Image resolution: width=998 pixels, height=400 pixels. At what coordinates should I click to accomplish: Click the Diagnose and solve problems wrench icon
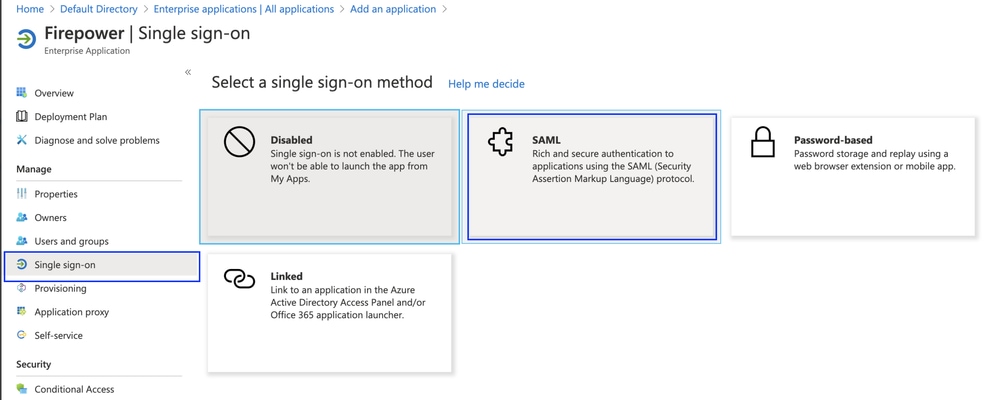(x=22, y=140)
